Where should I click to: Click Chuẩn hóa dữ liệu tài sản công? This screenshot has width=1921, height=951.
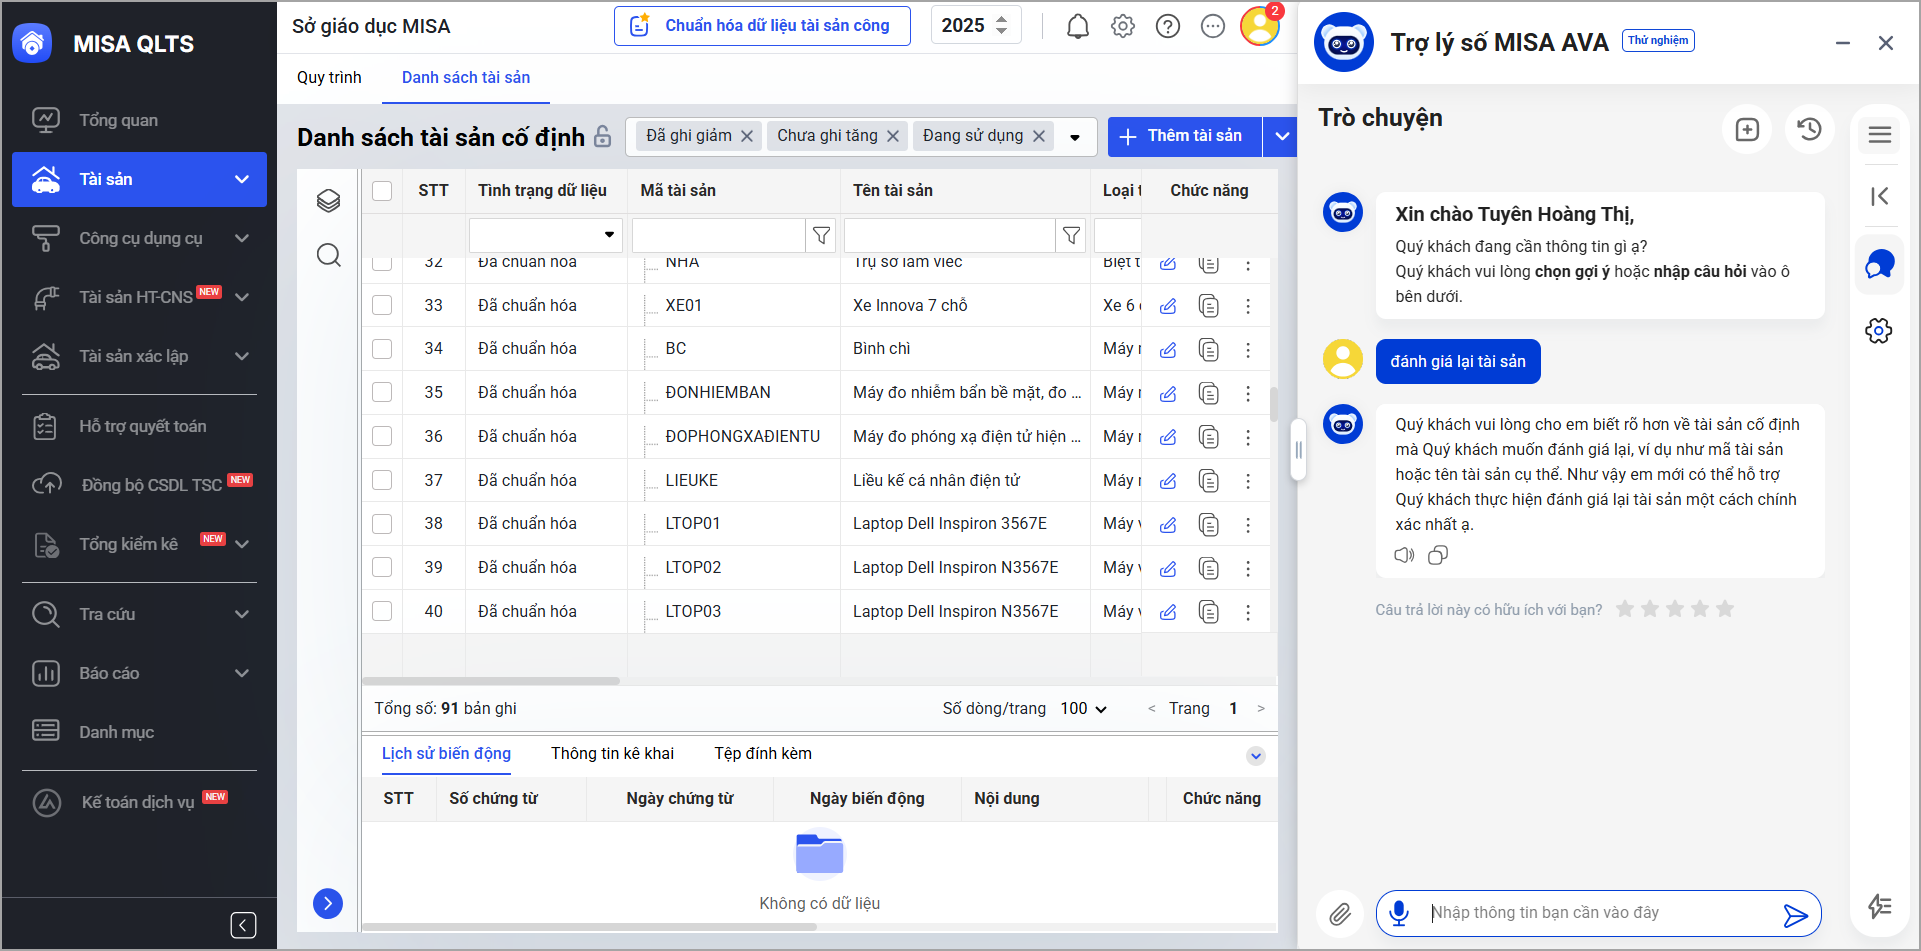(x=762, y=26)
